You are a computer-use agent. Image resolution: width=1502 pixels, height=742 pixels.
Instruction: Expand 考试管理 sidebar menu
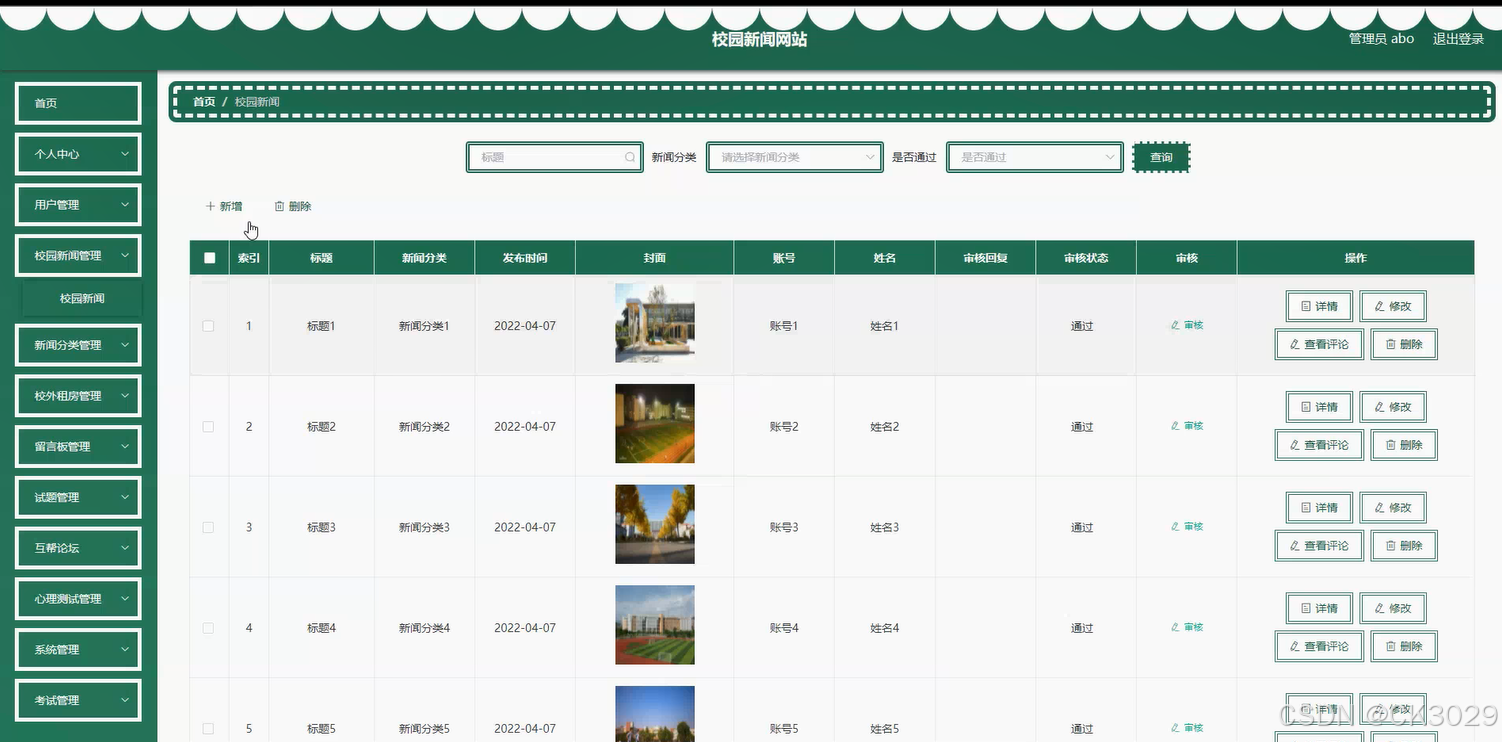pyautogui.click(x=78, y=700)
